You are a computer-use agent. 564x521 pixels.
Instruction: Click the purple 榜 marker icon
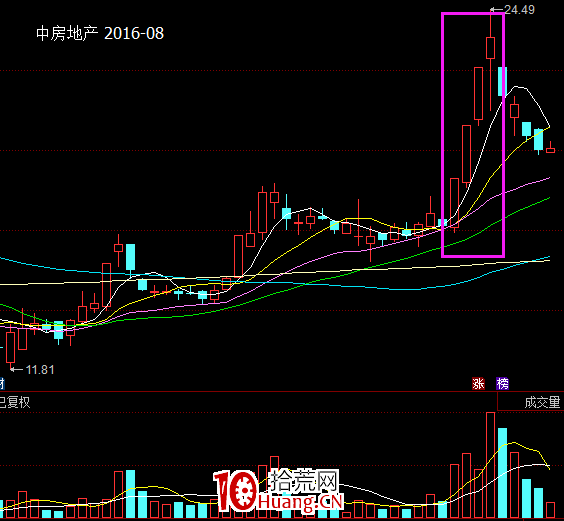[x=502, y=384]
